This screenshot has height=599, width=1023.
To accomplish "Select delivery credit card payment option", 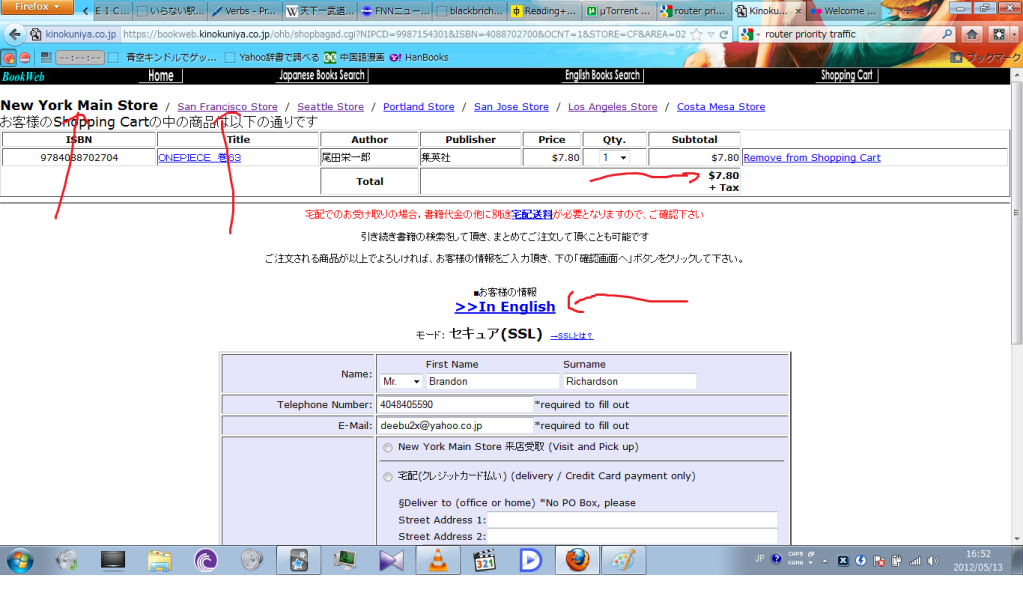I will (387, 477).
